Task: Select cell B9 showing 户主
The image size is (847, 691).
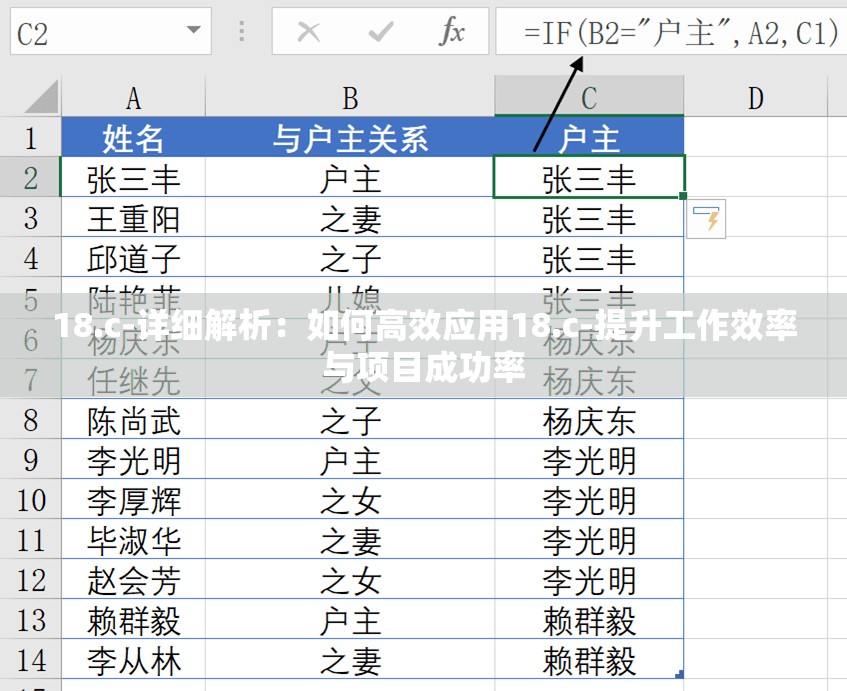Action: [349, 460]
